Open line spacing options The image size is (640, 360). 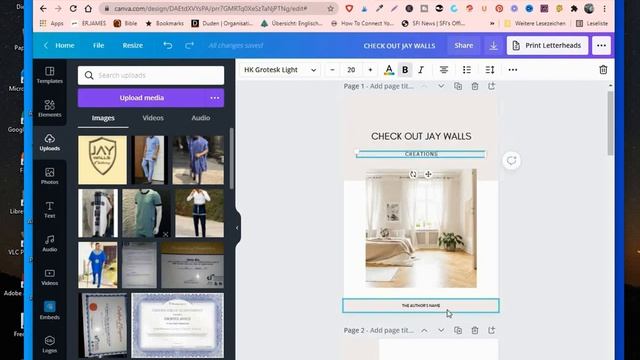[x=490, y=70]
